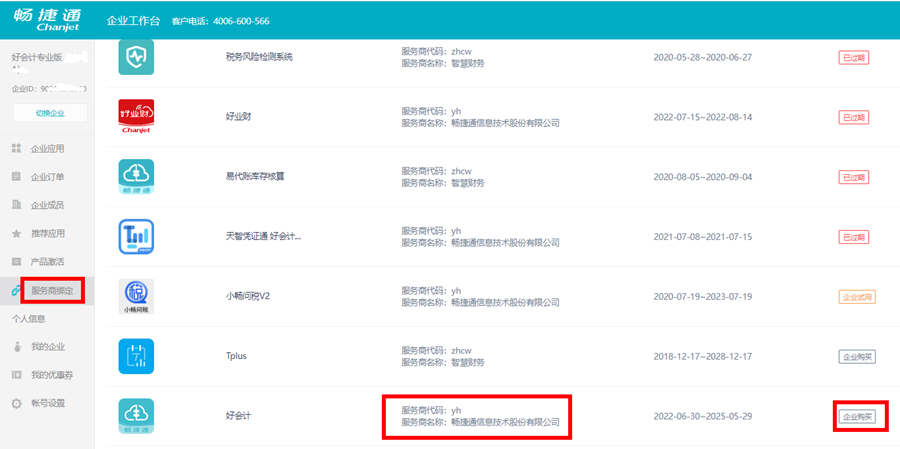Click the 企业成员 building icon in sidebar

tap(16, 205)
